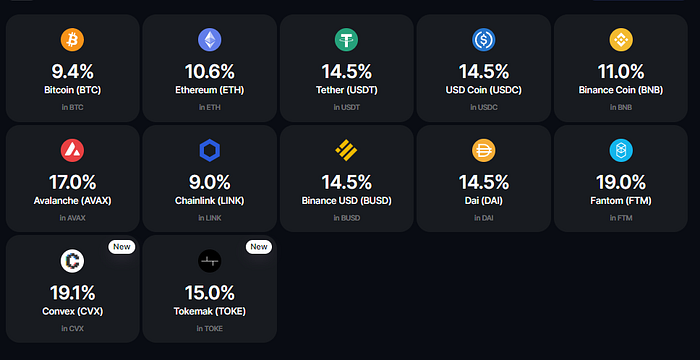Viewport: 700px width, 360px height.
Task: Select the red Avalanche logo icon
Action: (x=72, y=151)
